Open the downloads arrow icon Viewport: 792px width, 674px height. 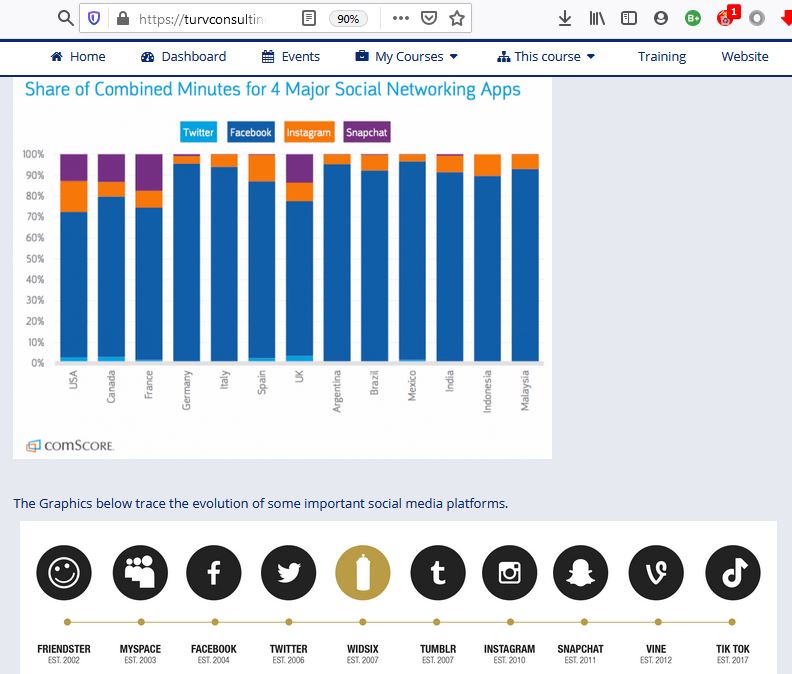pos(565,19)
